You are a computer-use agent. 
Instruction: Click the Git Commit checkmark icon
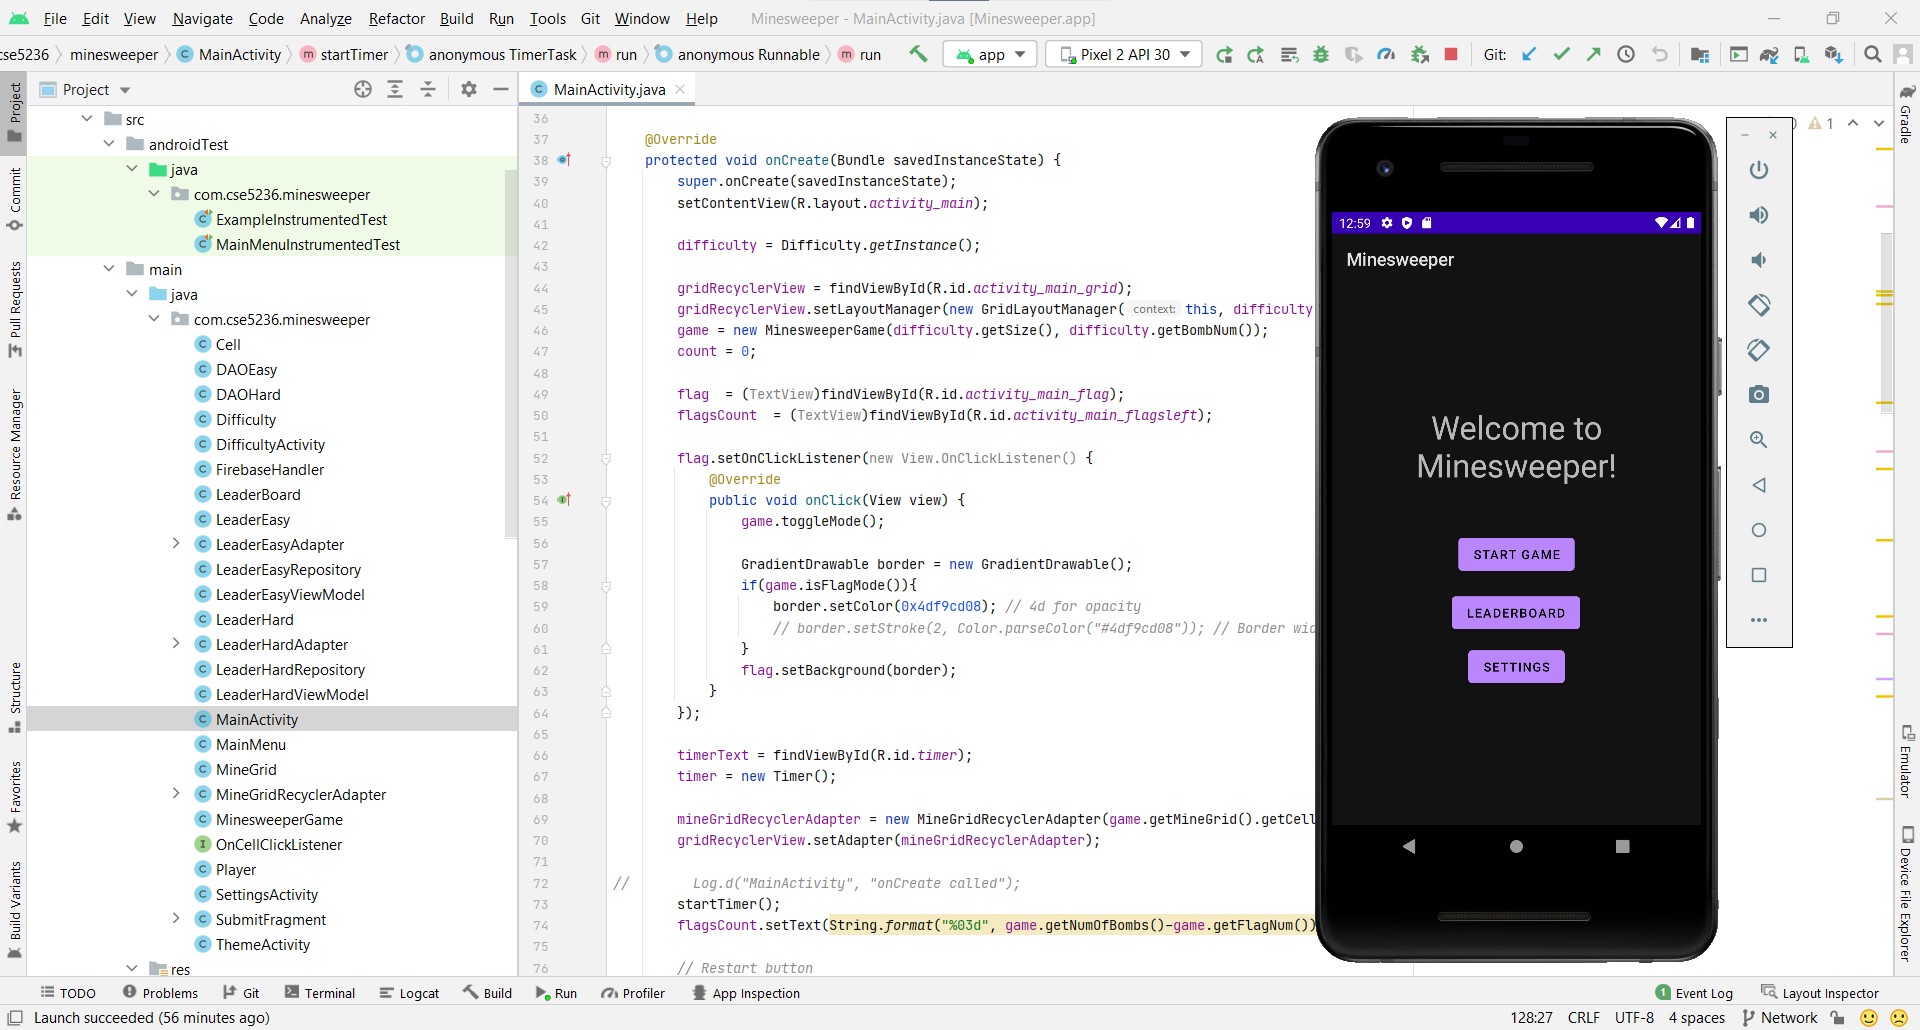tap(1561, 54)
